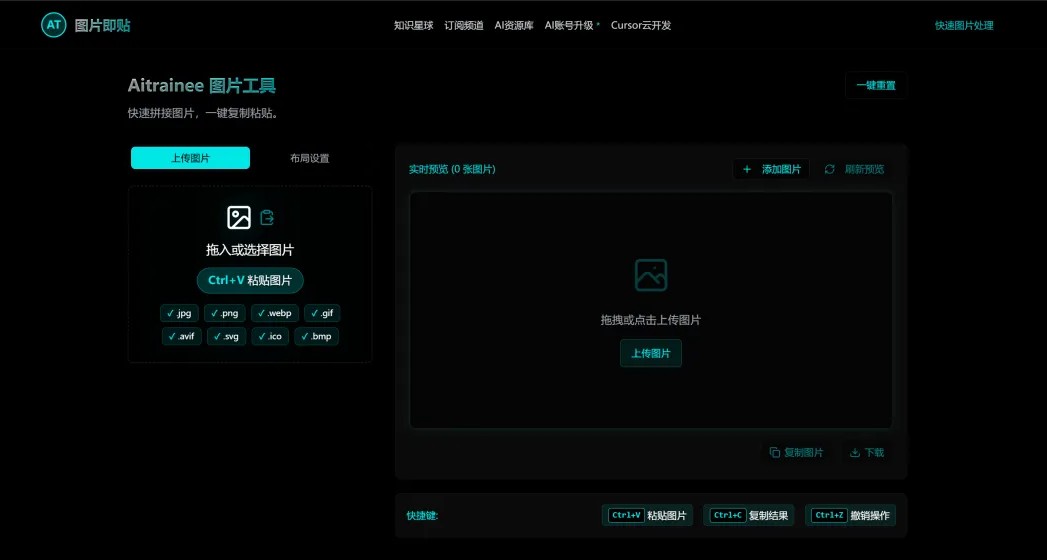
Task: Click the 撤销操作 shortcut label
Action: click(x=870, y=516)
